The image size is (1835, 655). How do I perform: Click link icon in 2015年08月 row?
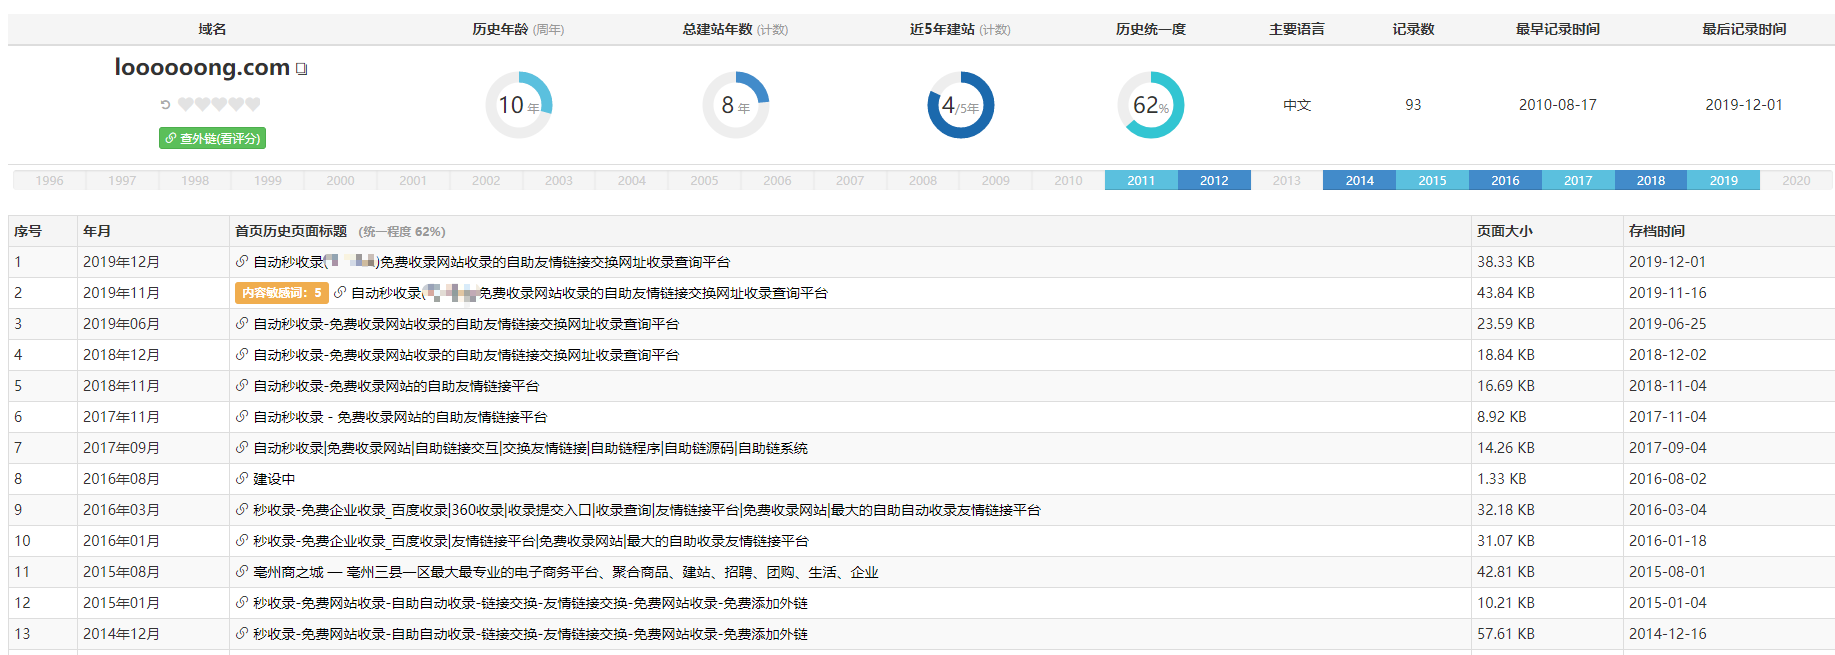(242, 572)
